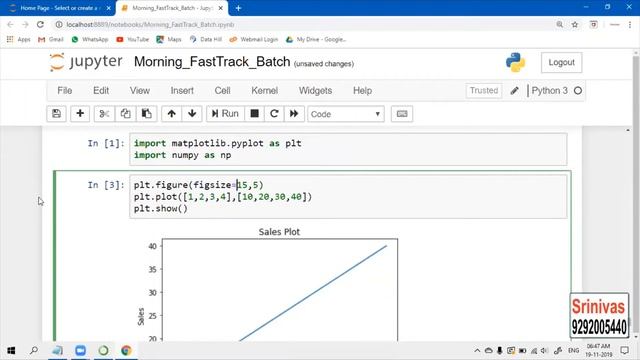This screenshot has height=360, width=640.
Task: Open the Kernel menu
Action: coord(264,91)
